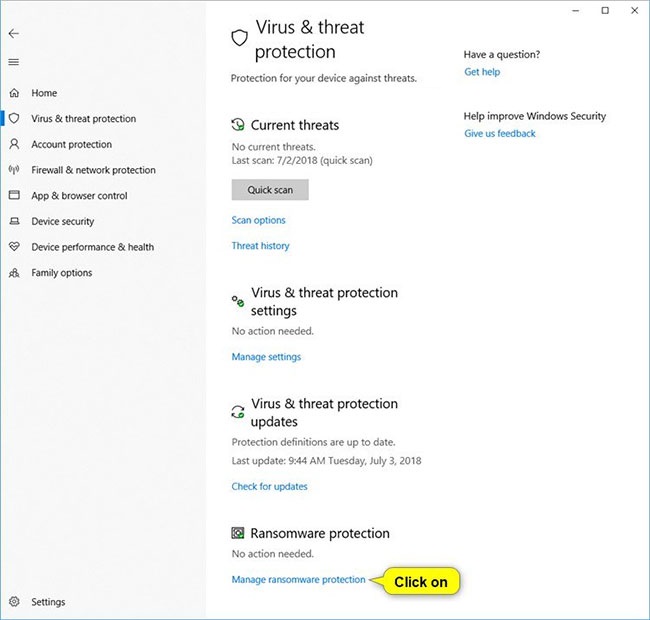The height and width of the screenshot is (620, 650).
Task: Open Family options people icon
Action: pyautogui.click(x=14, y=273)
